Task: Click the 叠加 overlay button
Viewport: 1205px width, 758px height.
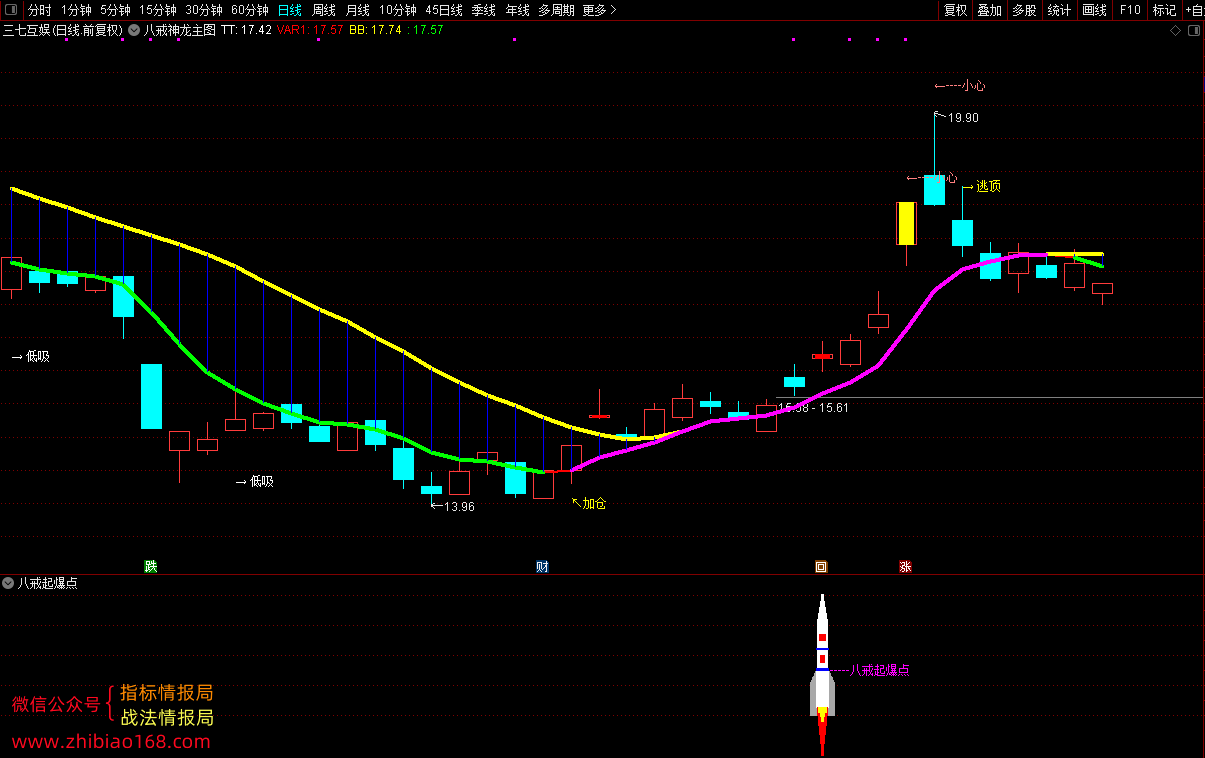Action: [990, 10]
